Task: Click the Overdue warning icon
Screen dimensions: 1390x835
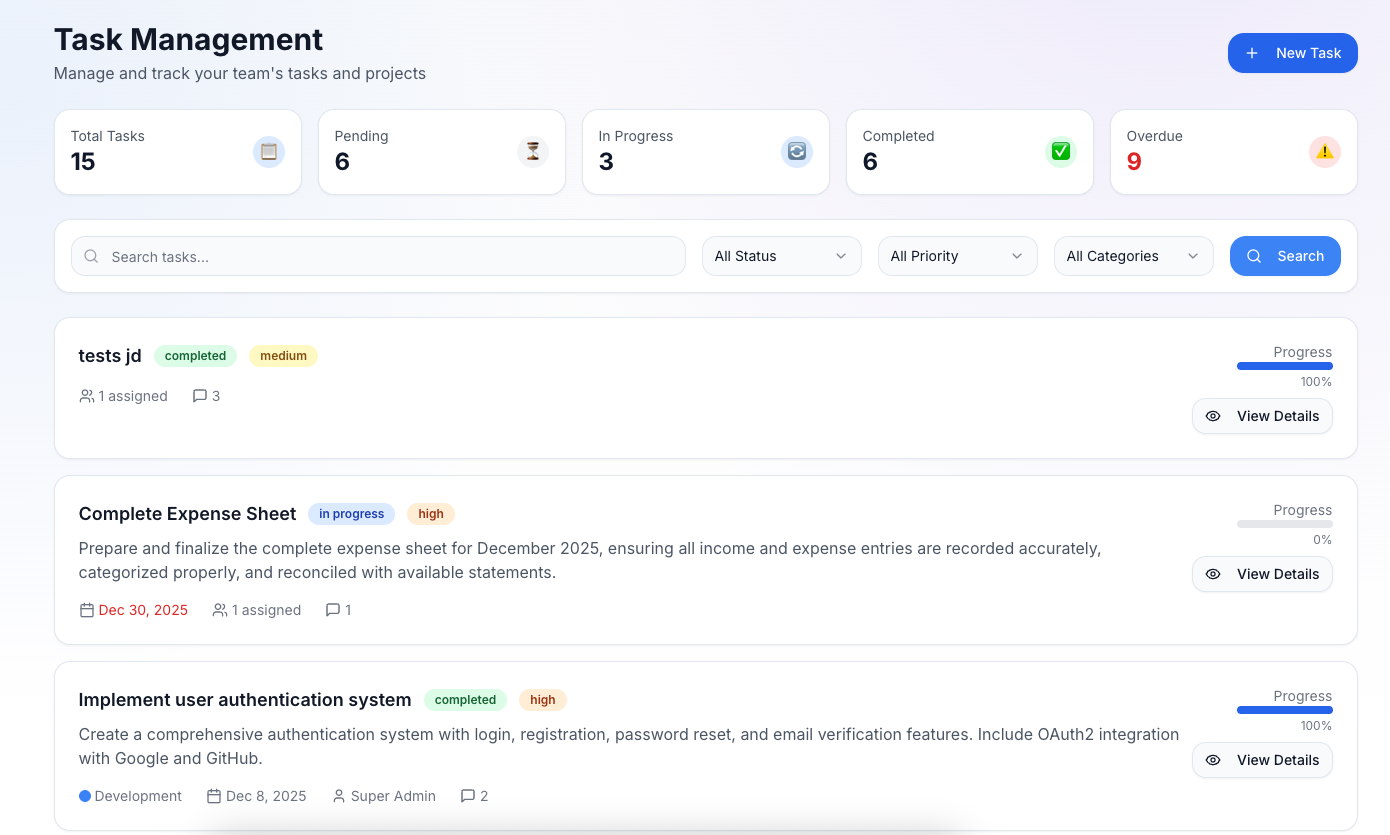Action: point(1324,151)
